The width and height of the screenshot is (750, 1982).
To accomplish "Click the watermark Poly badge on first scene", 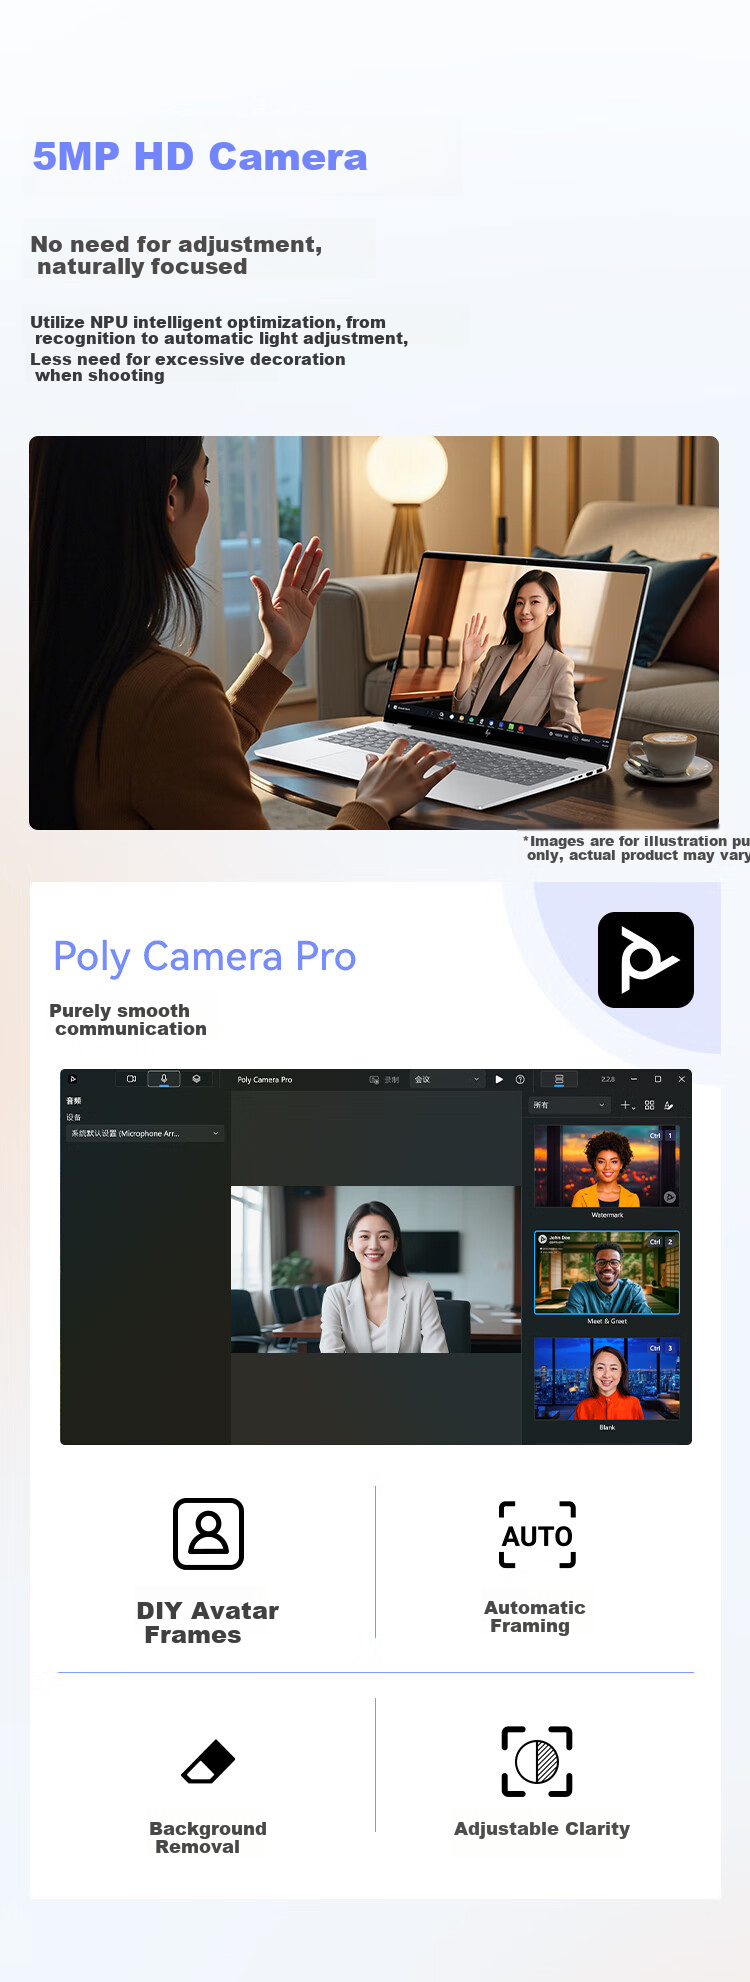I will [x=670, y=1197].
